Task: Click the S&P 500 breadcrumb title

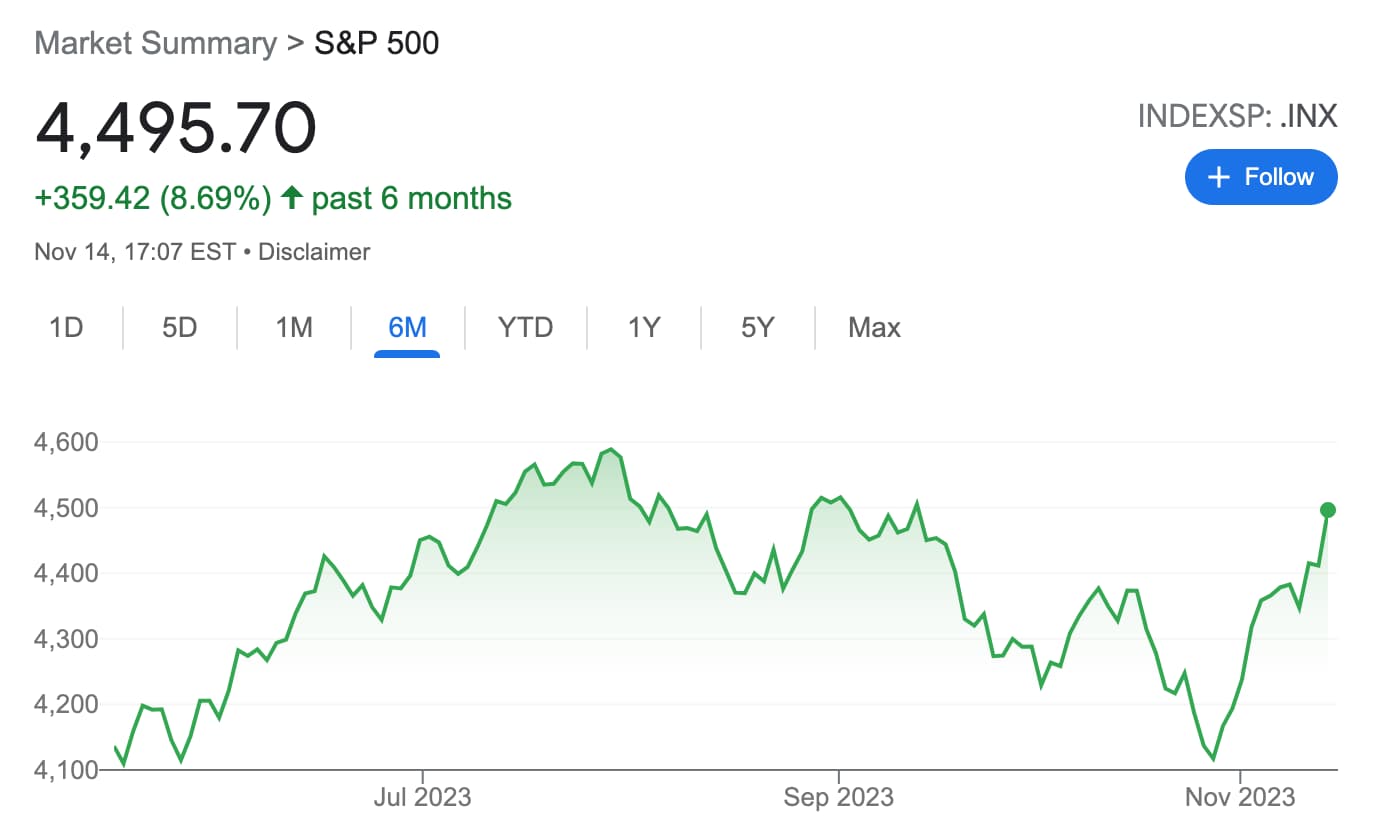Action: (x=377, y=44)
